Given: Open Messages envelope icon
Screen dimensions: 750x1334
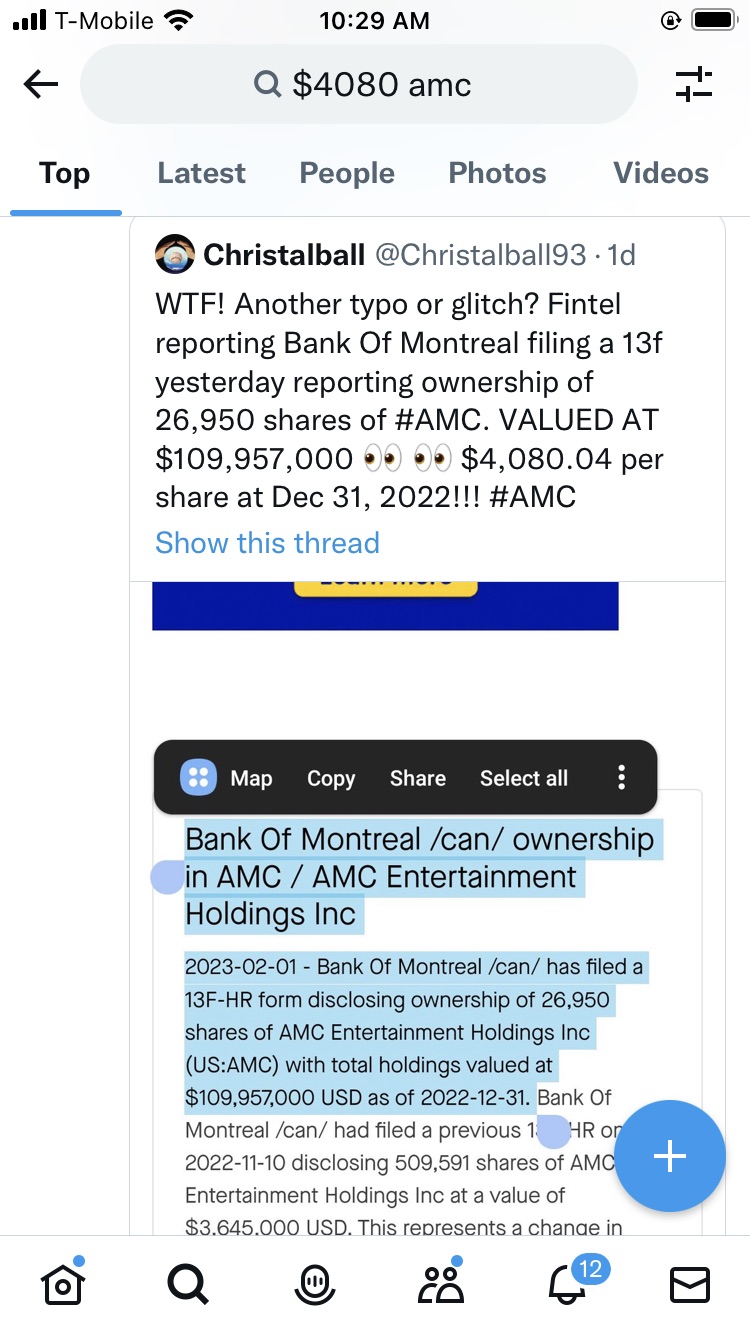Looking at the screenshot, I should point(690,1284).
